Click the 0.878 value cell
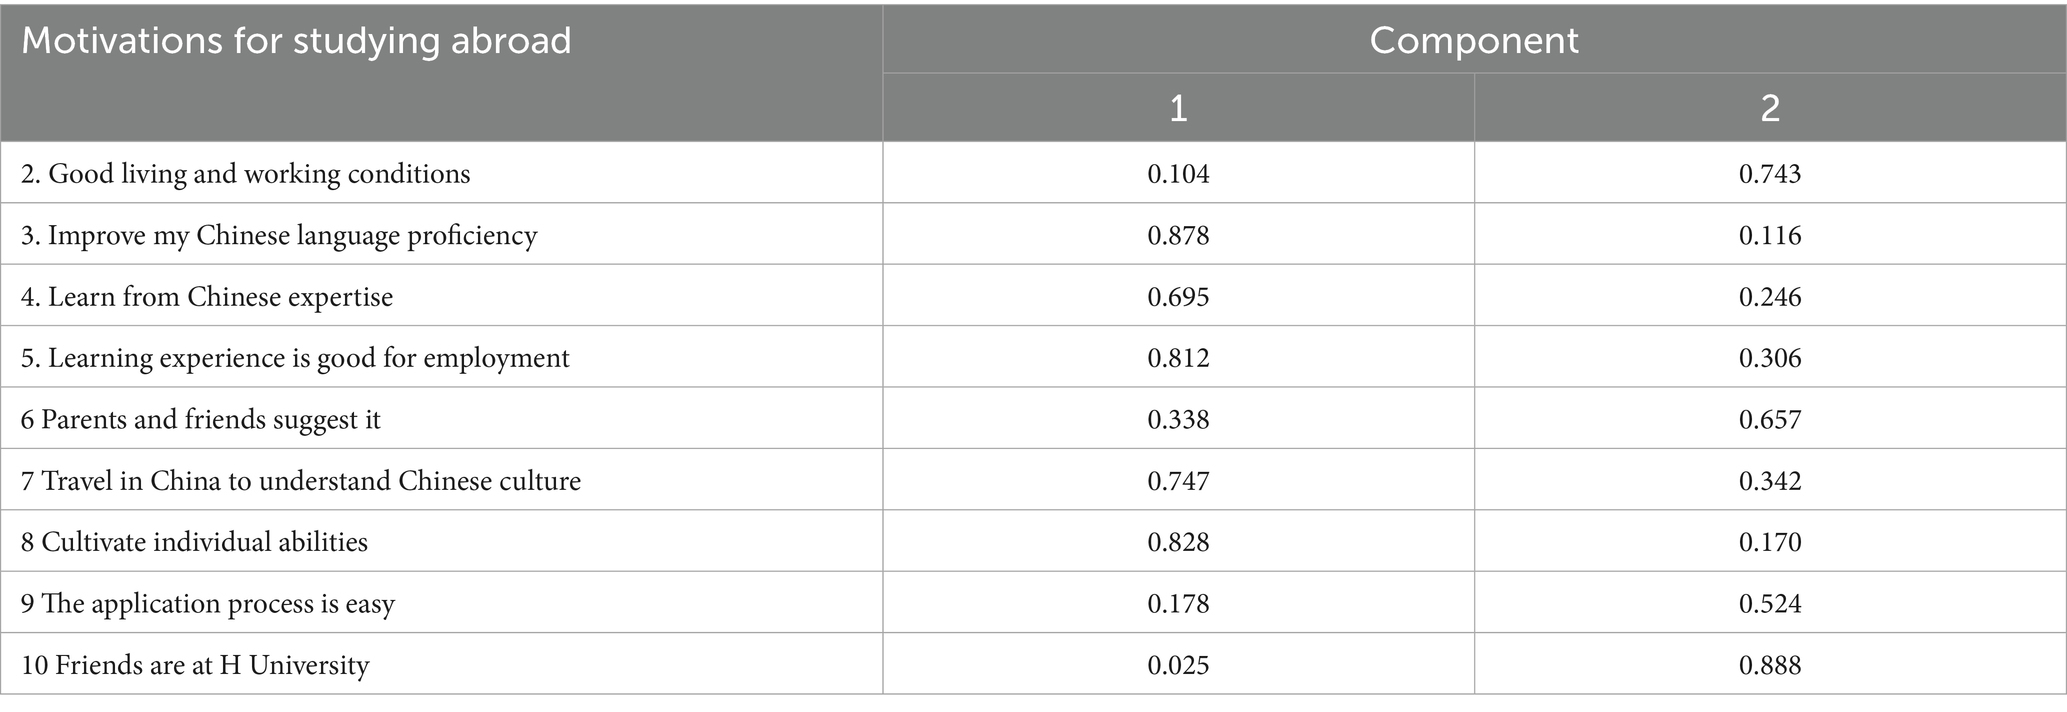The width and height of the screenshot is (2067, 712). [1178, 236]
